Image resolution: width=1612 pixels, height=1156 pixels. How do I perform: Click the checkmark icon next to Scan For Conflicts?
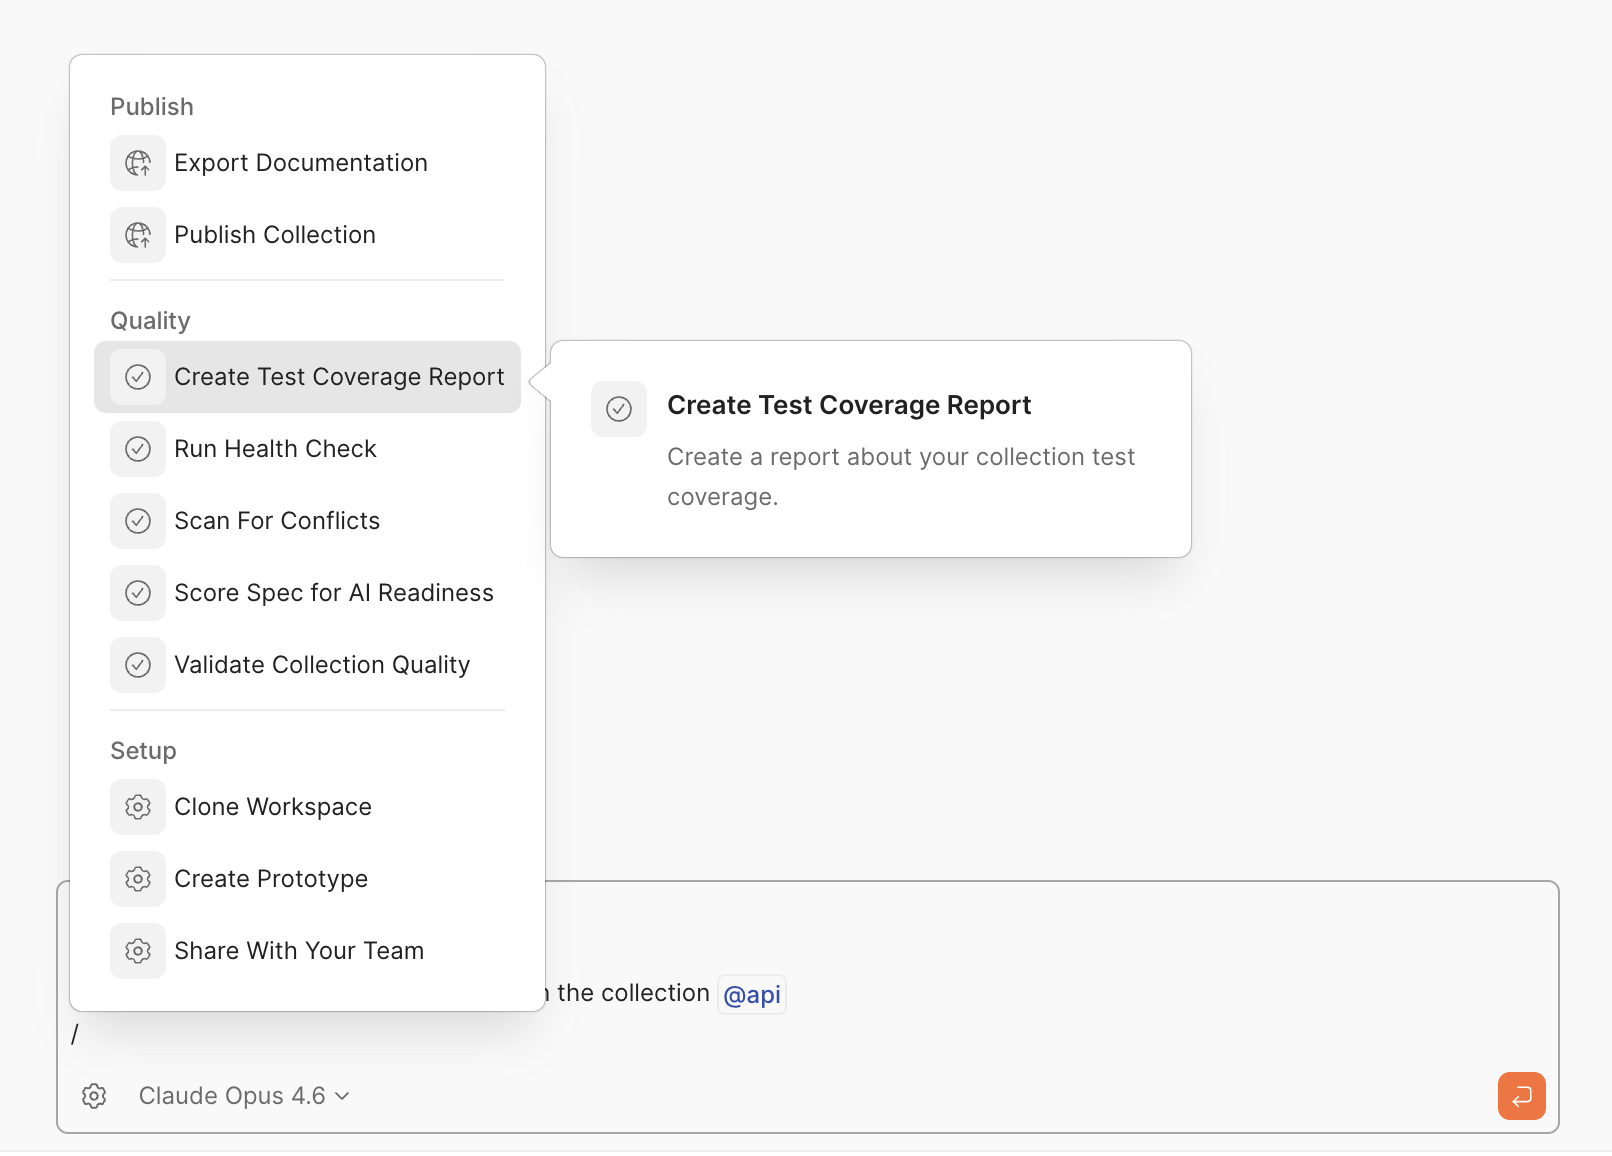pyautogui.click(x=138, y=521)
